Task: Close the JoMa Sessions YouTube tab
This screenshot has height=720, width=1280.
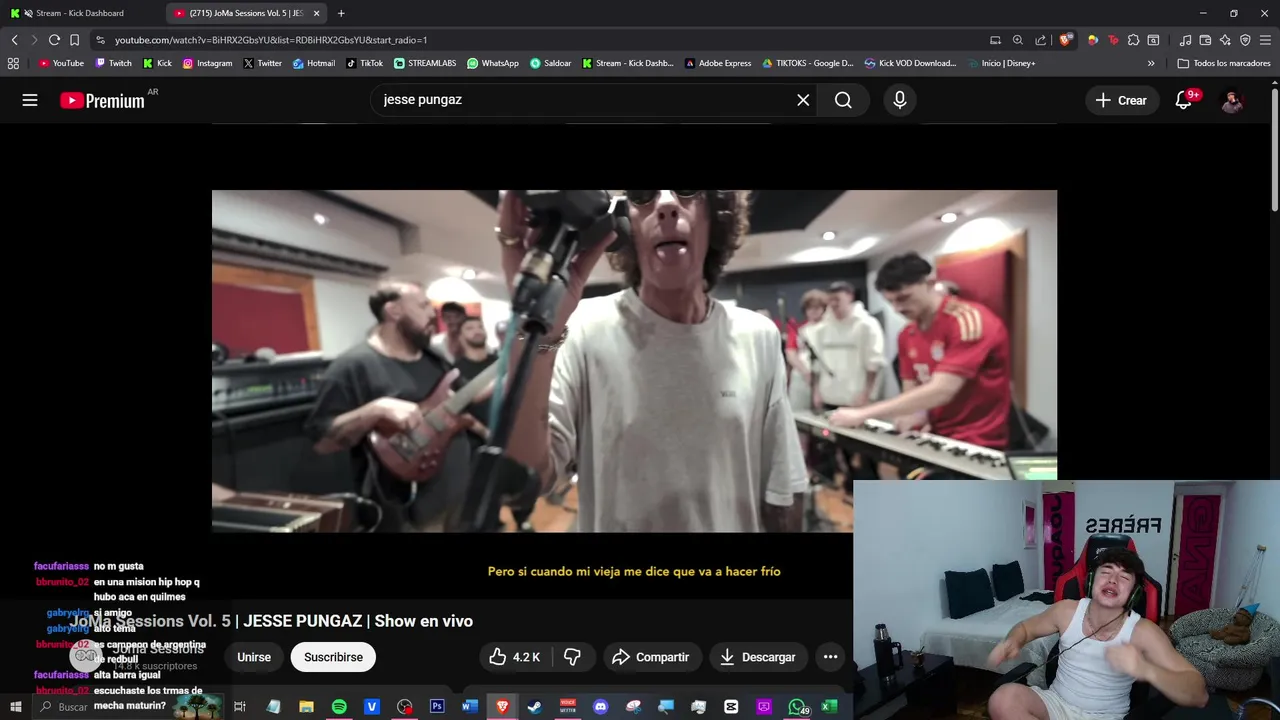Action: pyautogui.click(x=317, y=13)
